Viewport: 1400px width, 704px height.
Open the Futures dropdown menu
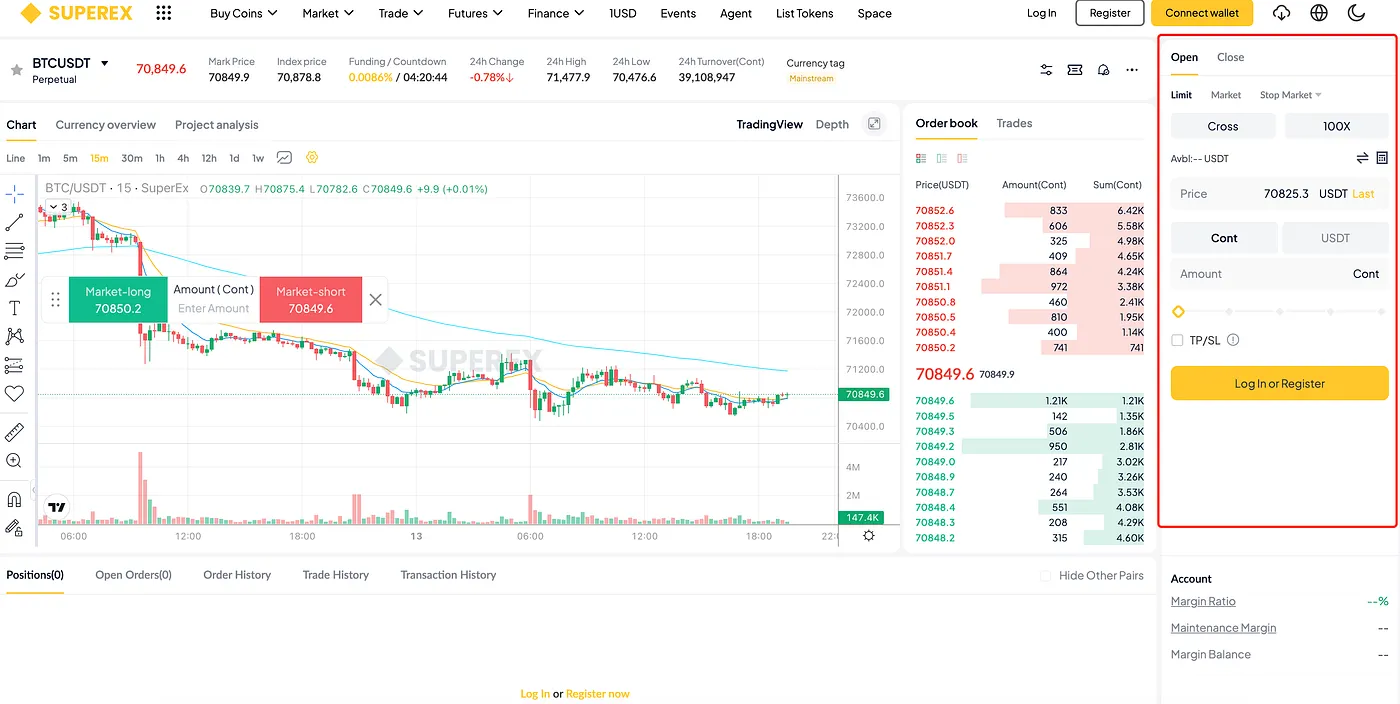(x=475, y=13)
